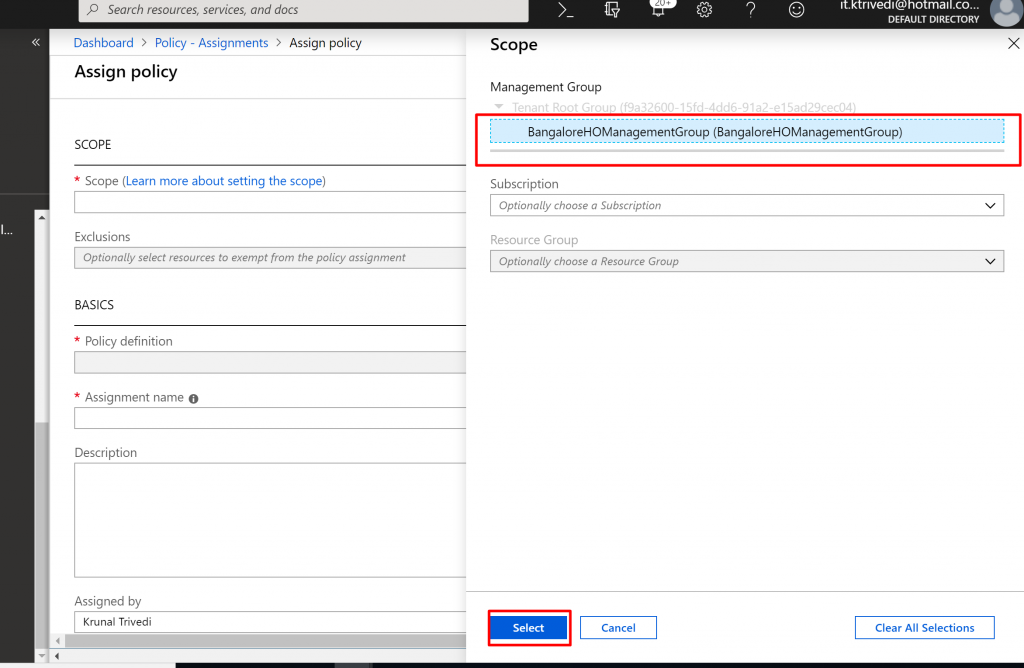Navigate to Policy - Assignments breadcrumb
This screenshot has height=668, width=1024.
[x=211, y=43]
